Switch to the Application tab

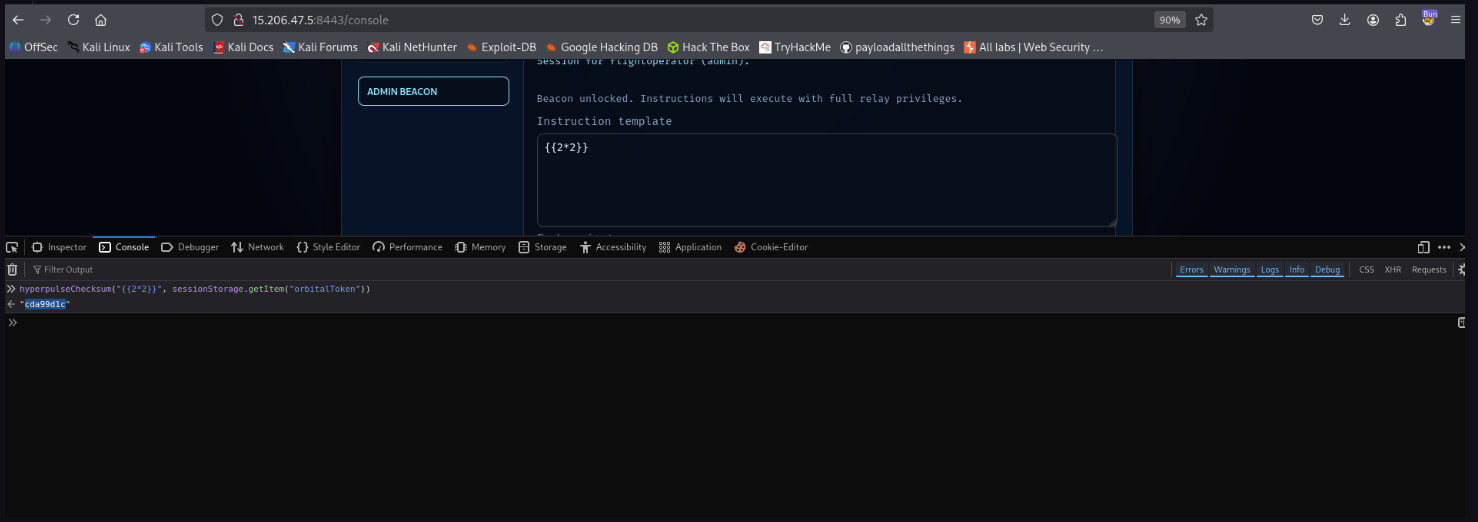tap(690, 247)
